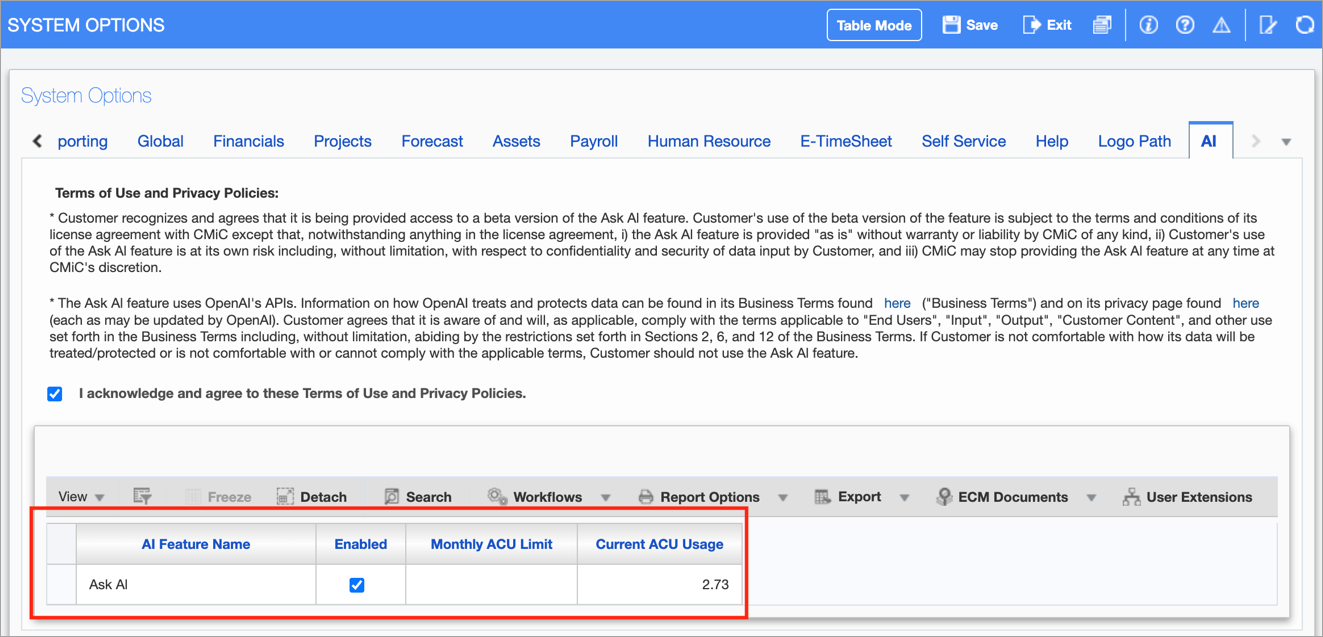
Task: Toggle the Ask AI Enabled checkbox
Action: point(357,585)
